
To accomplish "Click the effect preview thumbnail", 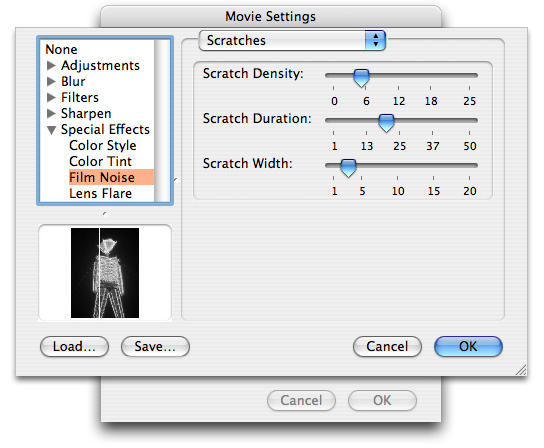I will coord(105,273).
